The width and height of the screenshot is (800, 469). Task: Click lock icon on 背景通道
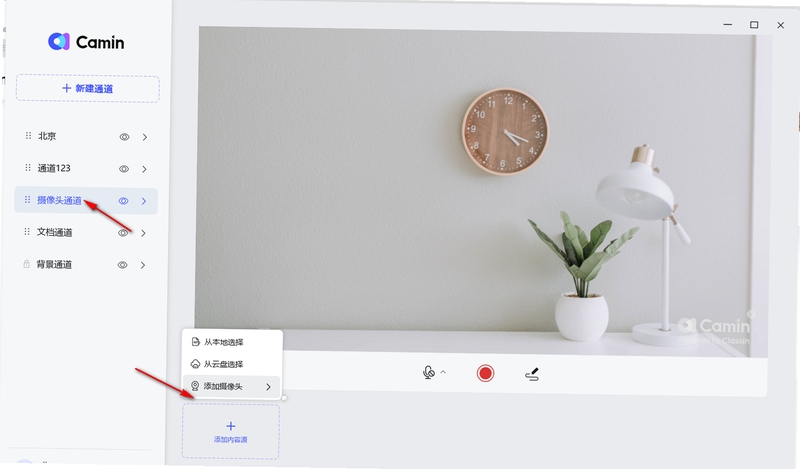tap(26, 264)
